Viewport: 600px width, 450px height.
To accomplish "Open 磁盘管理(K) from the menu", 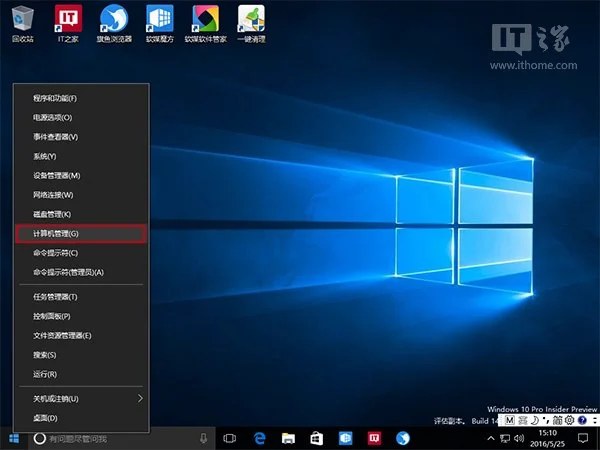I will 81,214.
